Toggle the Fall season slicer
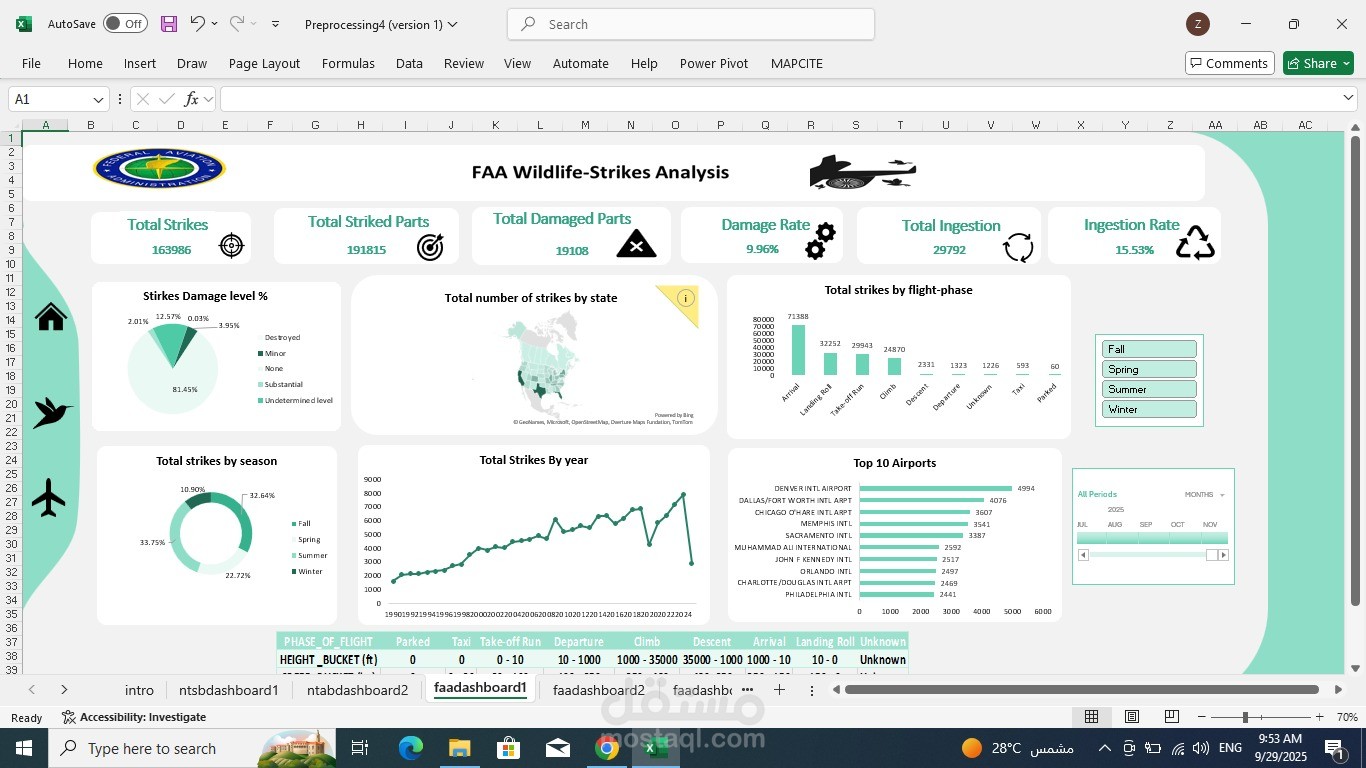Viewport: 1366px width, 768px height. click(x=1149, y=349)
